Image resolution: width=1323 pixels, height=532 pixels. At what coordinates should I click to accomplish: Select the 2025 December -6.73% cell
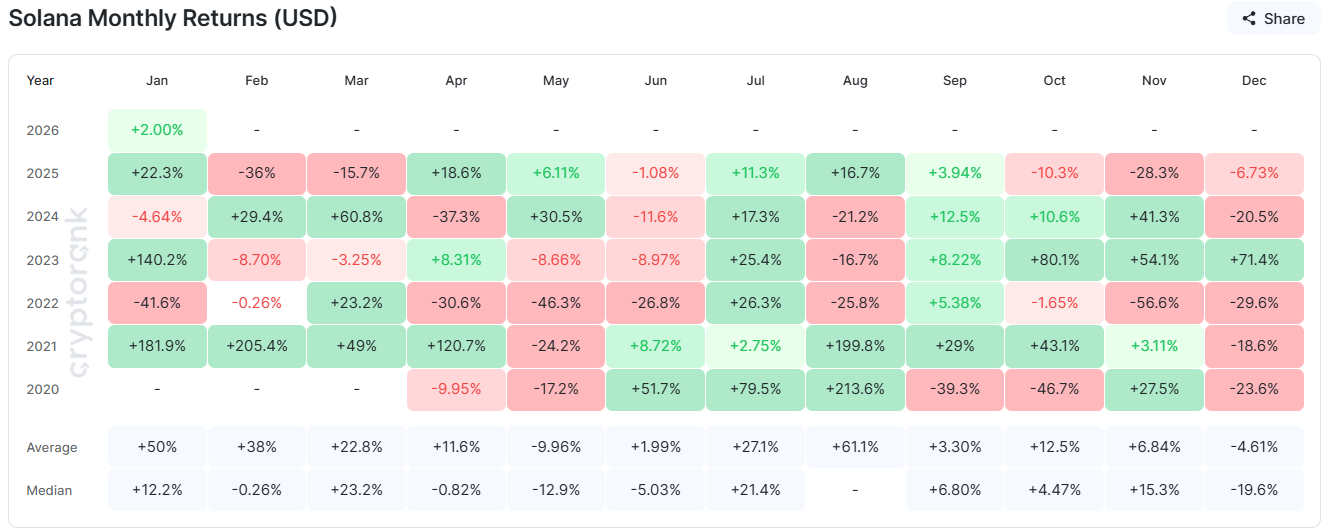(1254, 173)
